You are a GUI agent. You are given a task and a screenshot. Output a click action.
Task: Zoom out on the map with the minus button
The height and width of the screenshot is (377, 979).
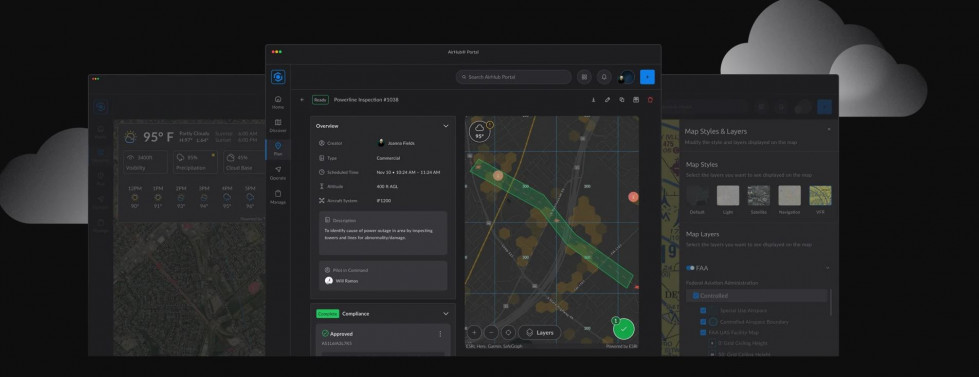(x=491, y=333)
